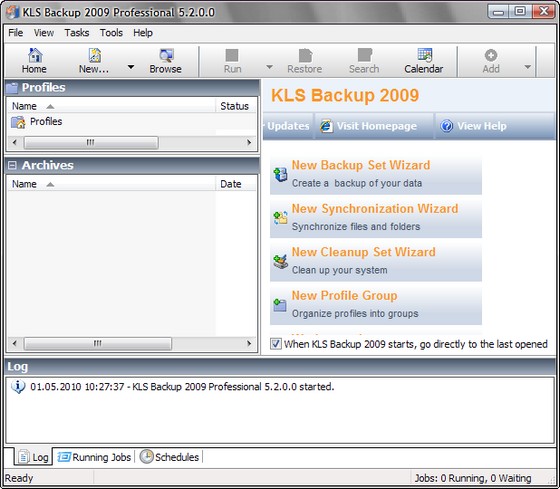The height and width of the screenshot is (489, 560).
Task: Open the Browse toolbar icon
Action: 166,55
